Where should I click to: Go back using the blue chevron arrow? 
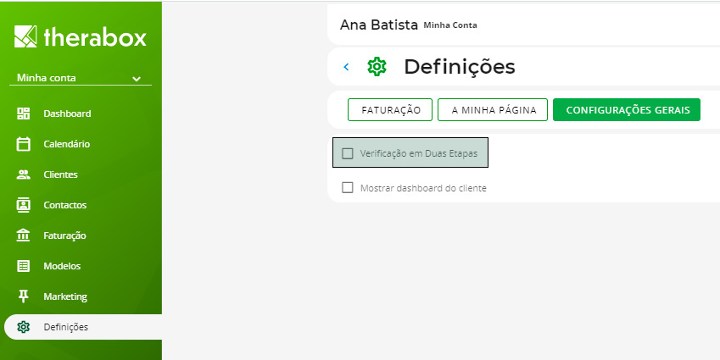[346, 67]
